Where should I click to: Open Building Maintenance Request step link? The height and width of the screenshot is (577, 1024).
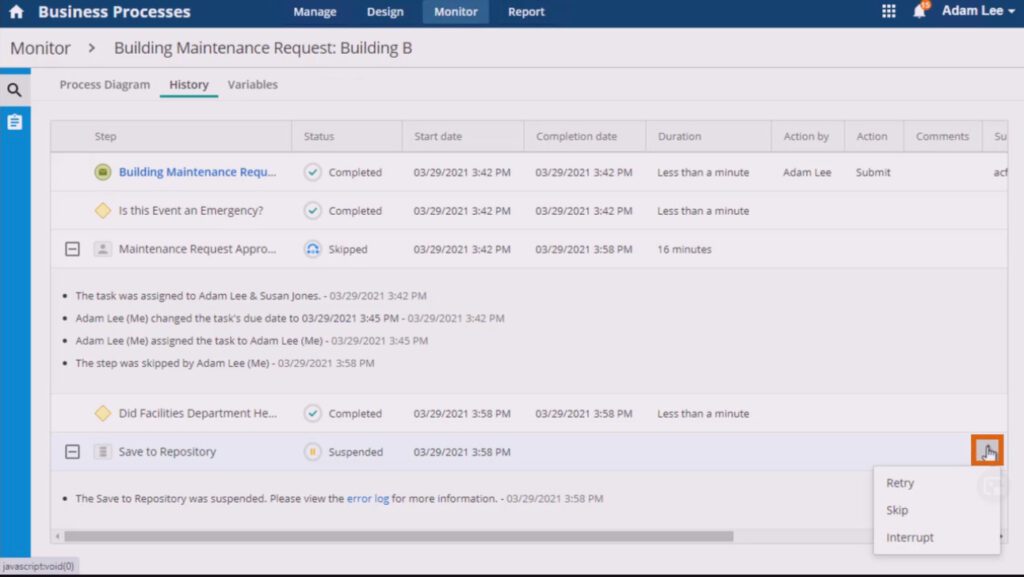click(x=197, y=172)
